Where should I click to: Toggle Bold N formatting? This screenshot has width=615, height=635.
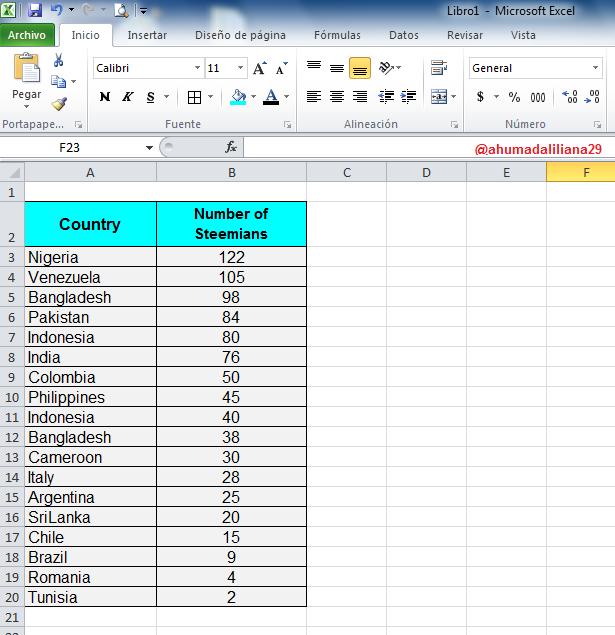105,97
